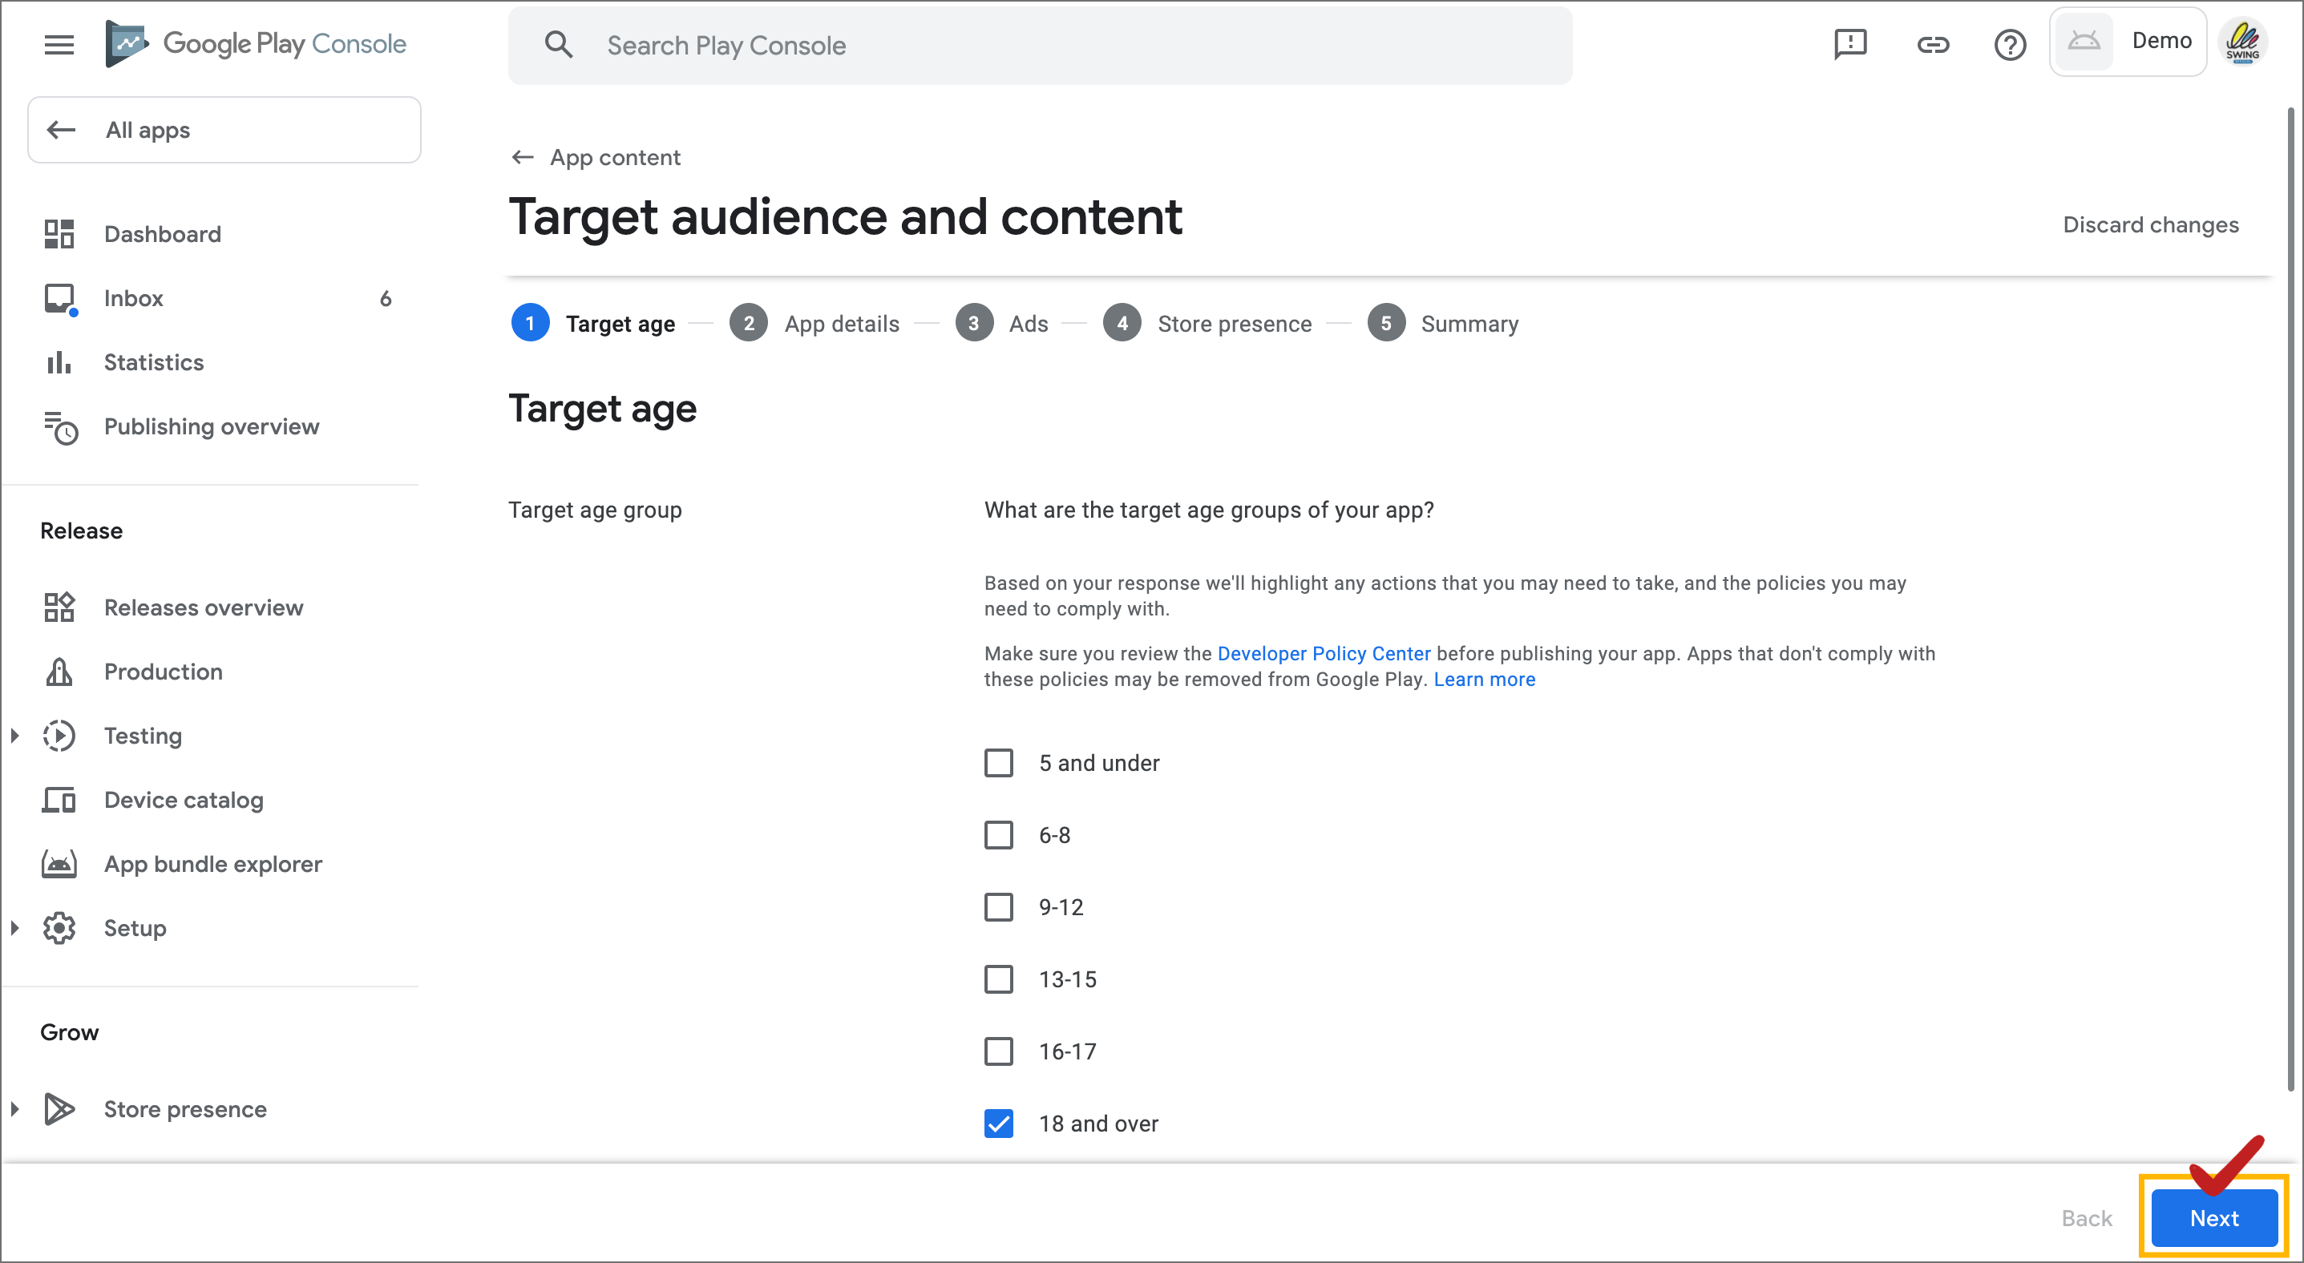Open the Developer Policy Center link

click(1323, 653)
